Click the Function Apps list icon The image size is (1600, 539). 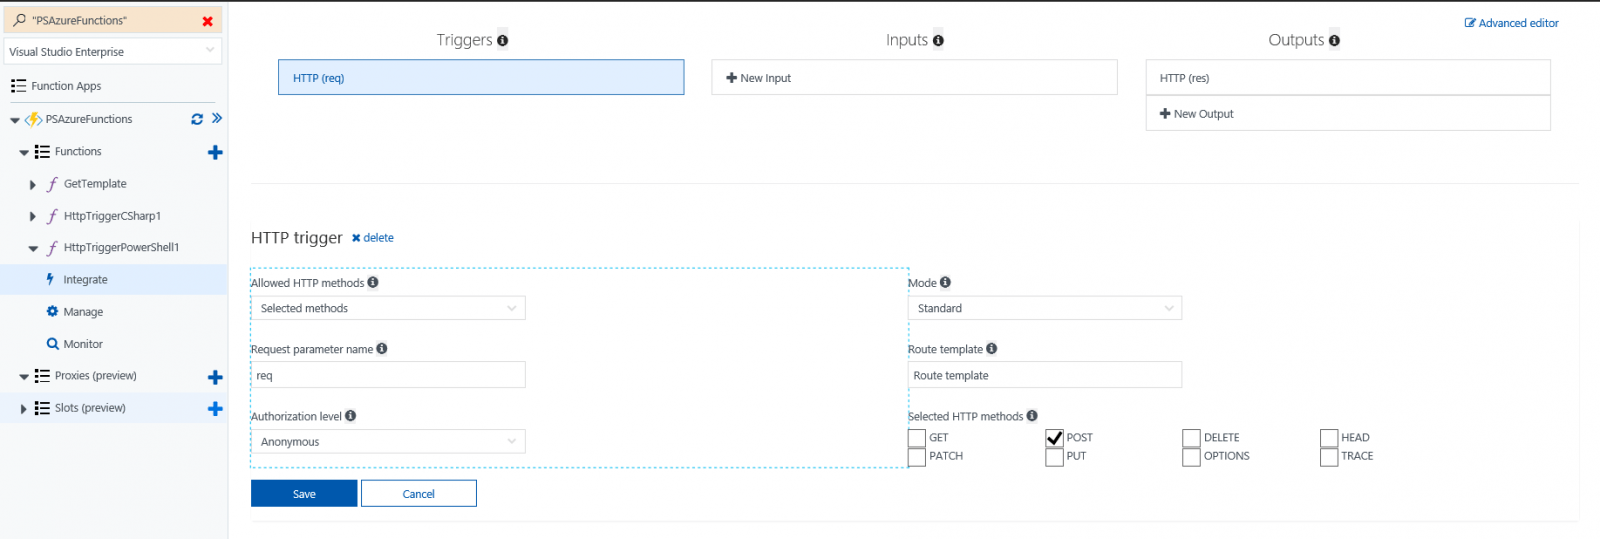(18, 86)
